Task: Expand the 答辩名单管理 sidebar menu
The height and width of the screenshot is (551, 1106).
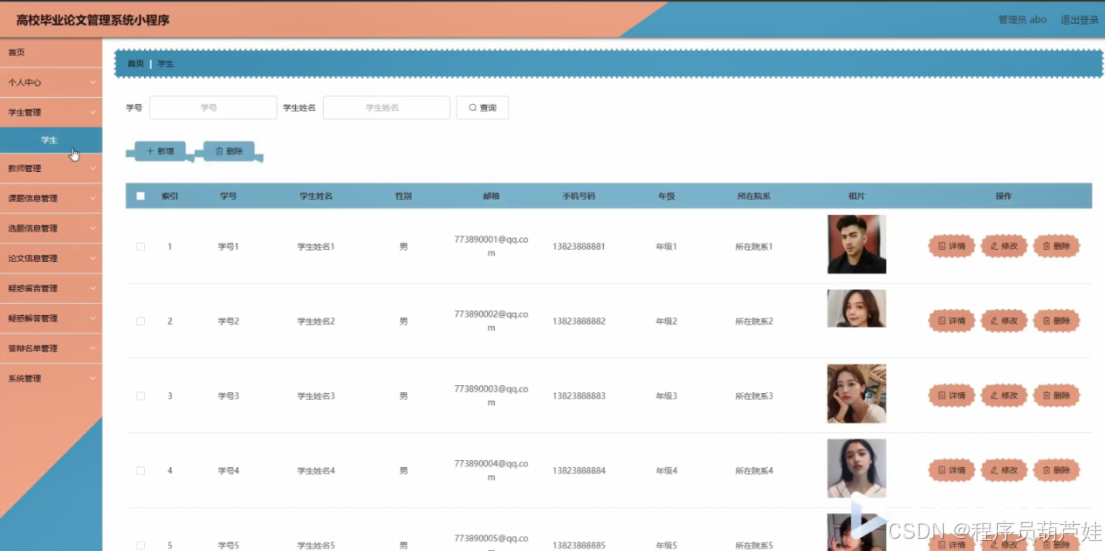Action: pyautogui.click(x=51, y=349)
